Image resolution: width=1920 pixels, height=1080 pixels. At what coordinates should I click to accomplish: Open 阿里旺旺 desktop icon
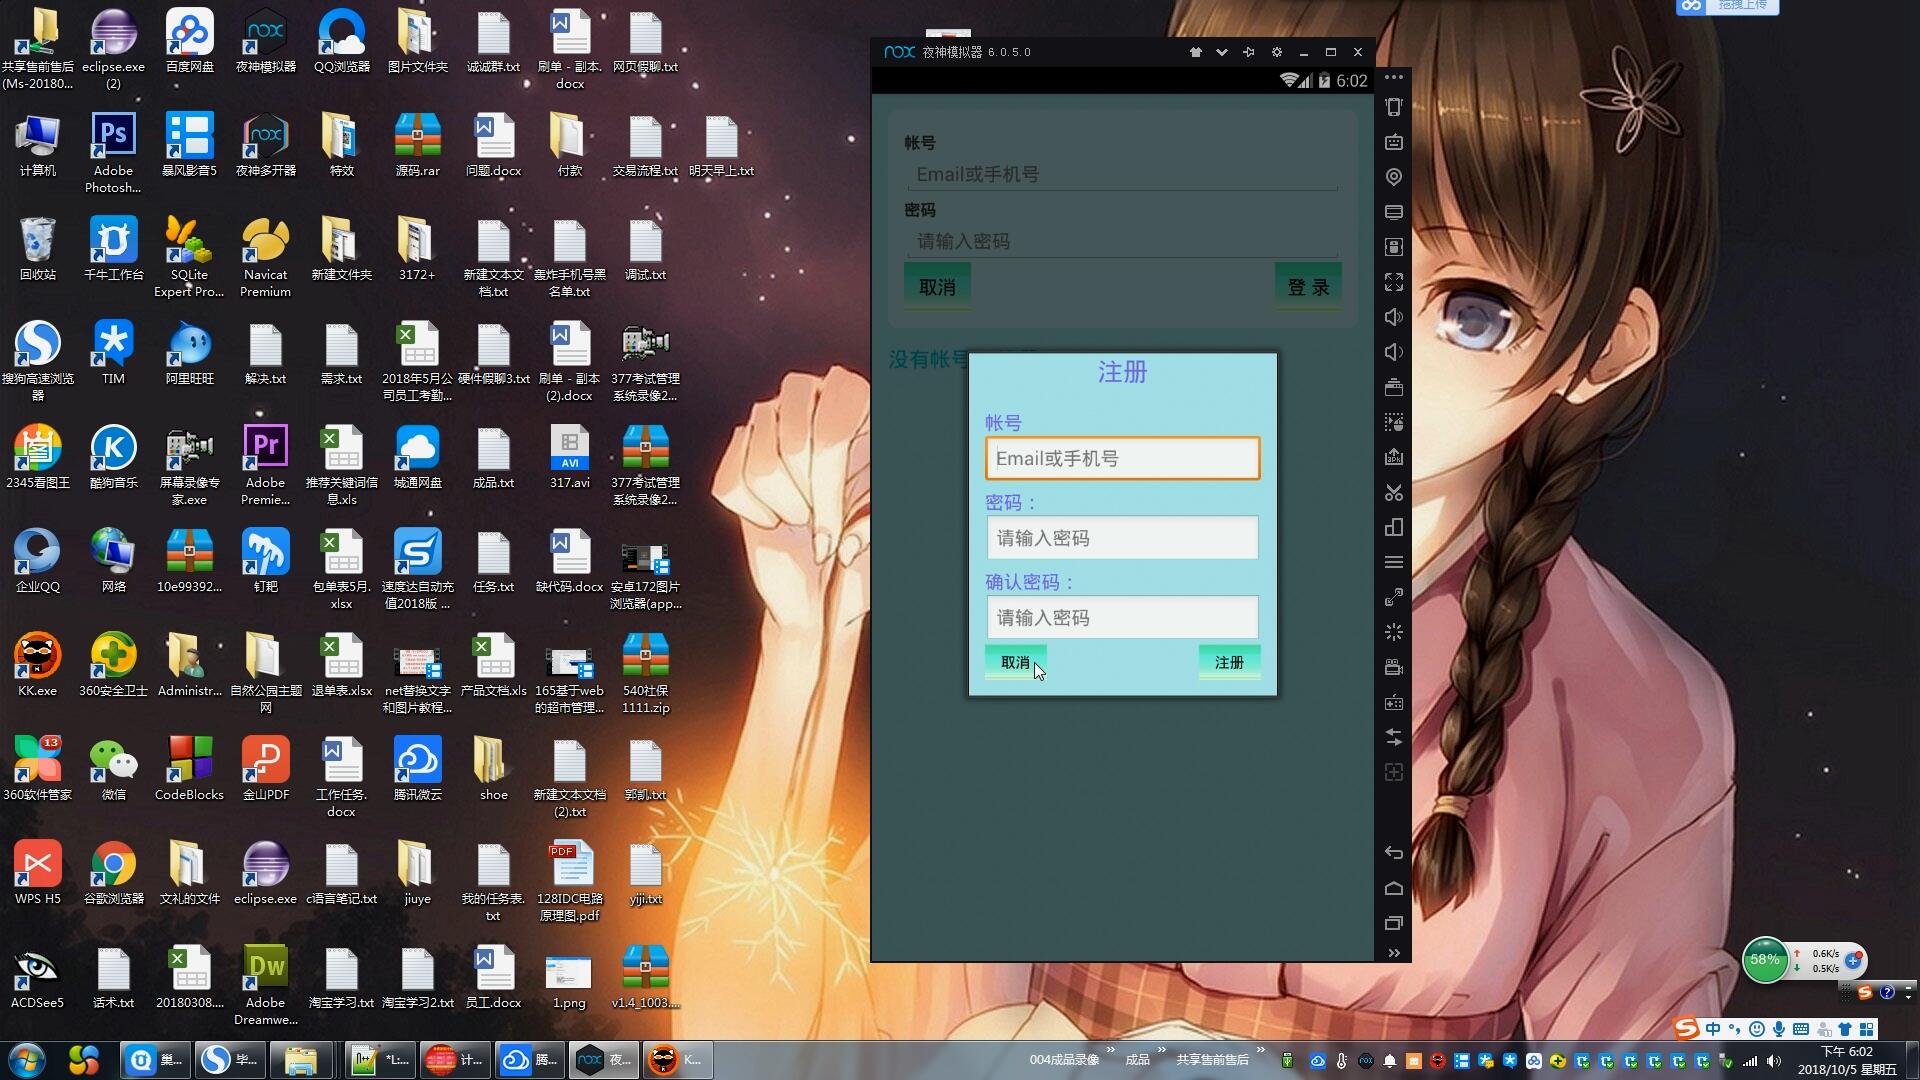pyautogui.click(x=189, y=352)
